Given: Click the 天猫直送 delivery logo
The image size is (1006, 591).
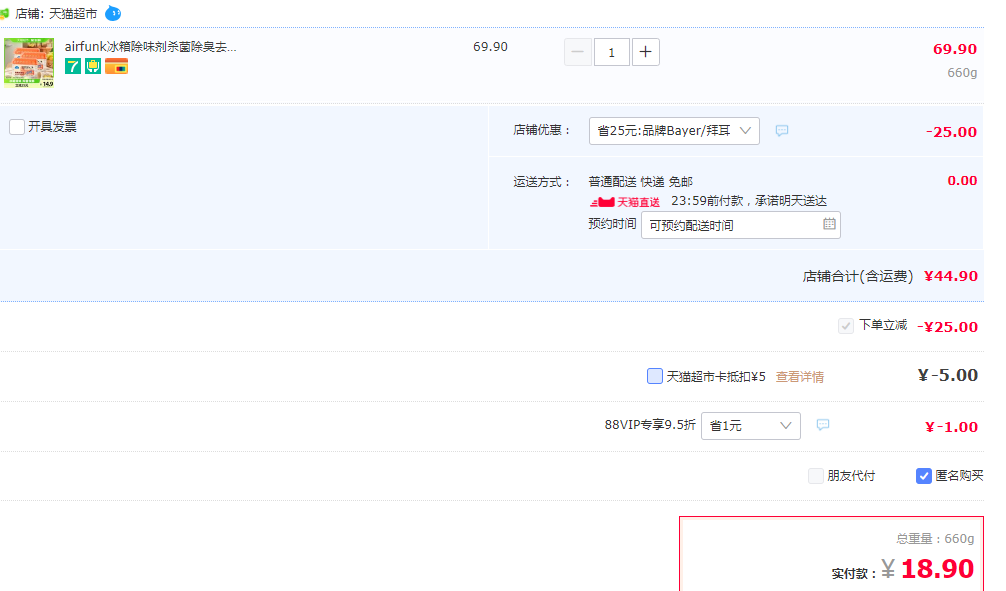Looking at the screenshot, I should (x=625, y=202).
